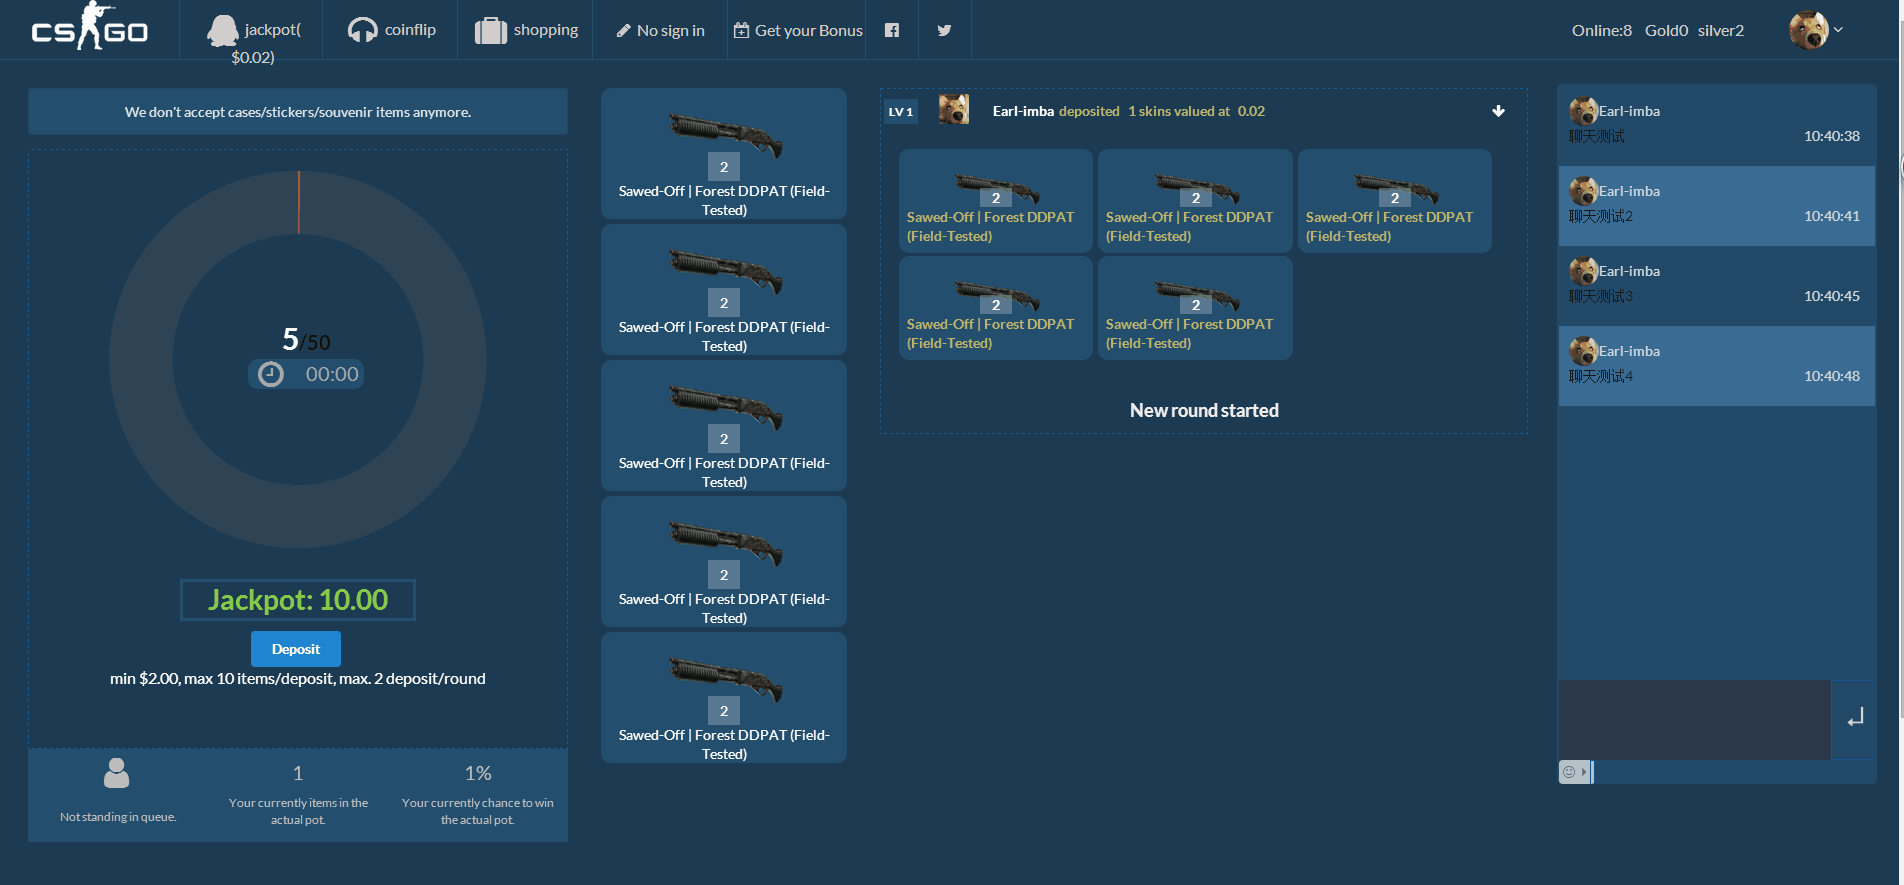
Task: Click 'Not standing in queue.' text
Action: click(x=118, y=817)
